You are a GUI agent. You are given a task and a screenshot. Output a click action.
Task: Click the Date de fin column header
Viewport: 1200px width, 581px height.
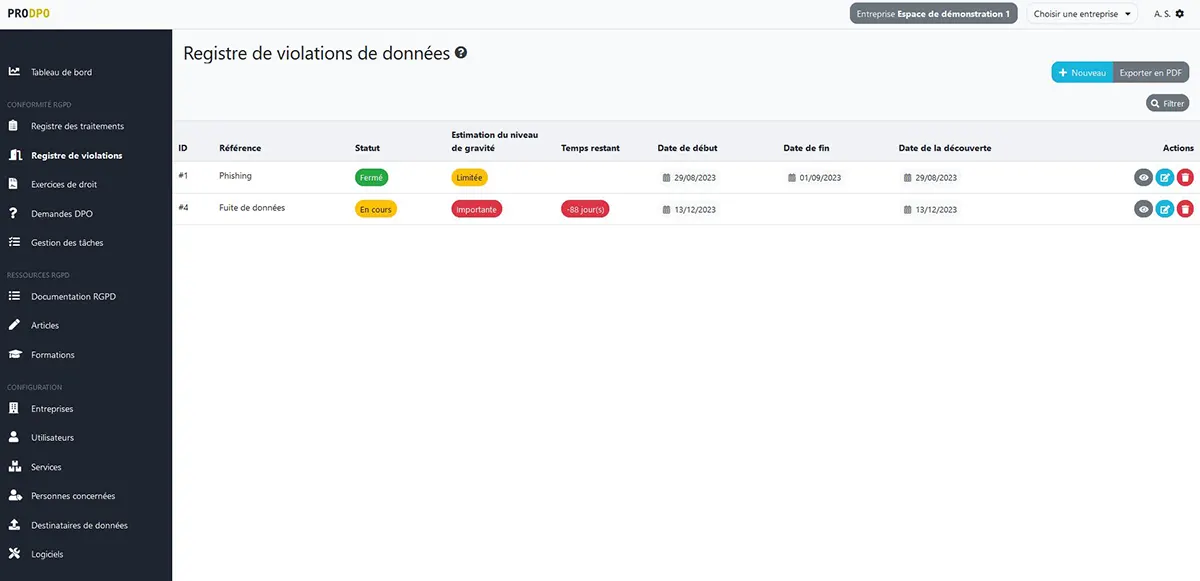click(x=806, y=148)
